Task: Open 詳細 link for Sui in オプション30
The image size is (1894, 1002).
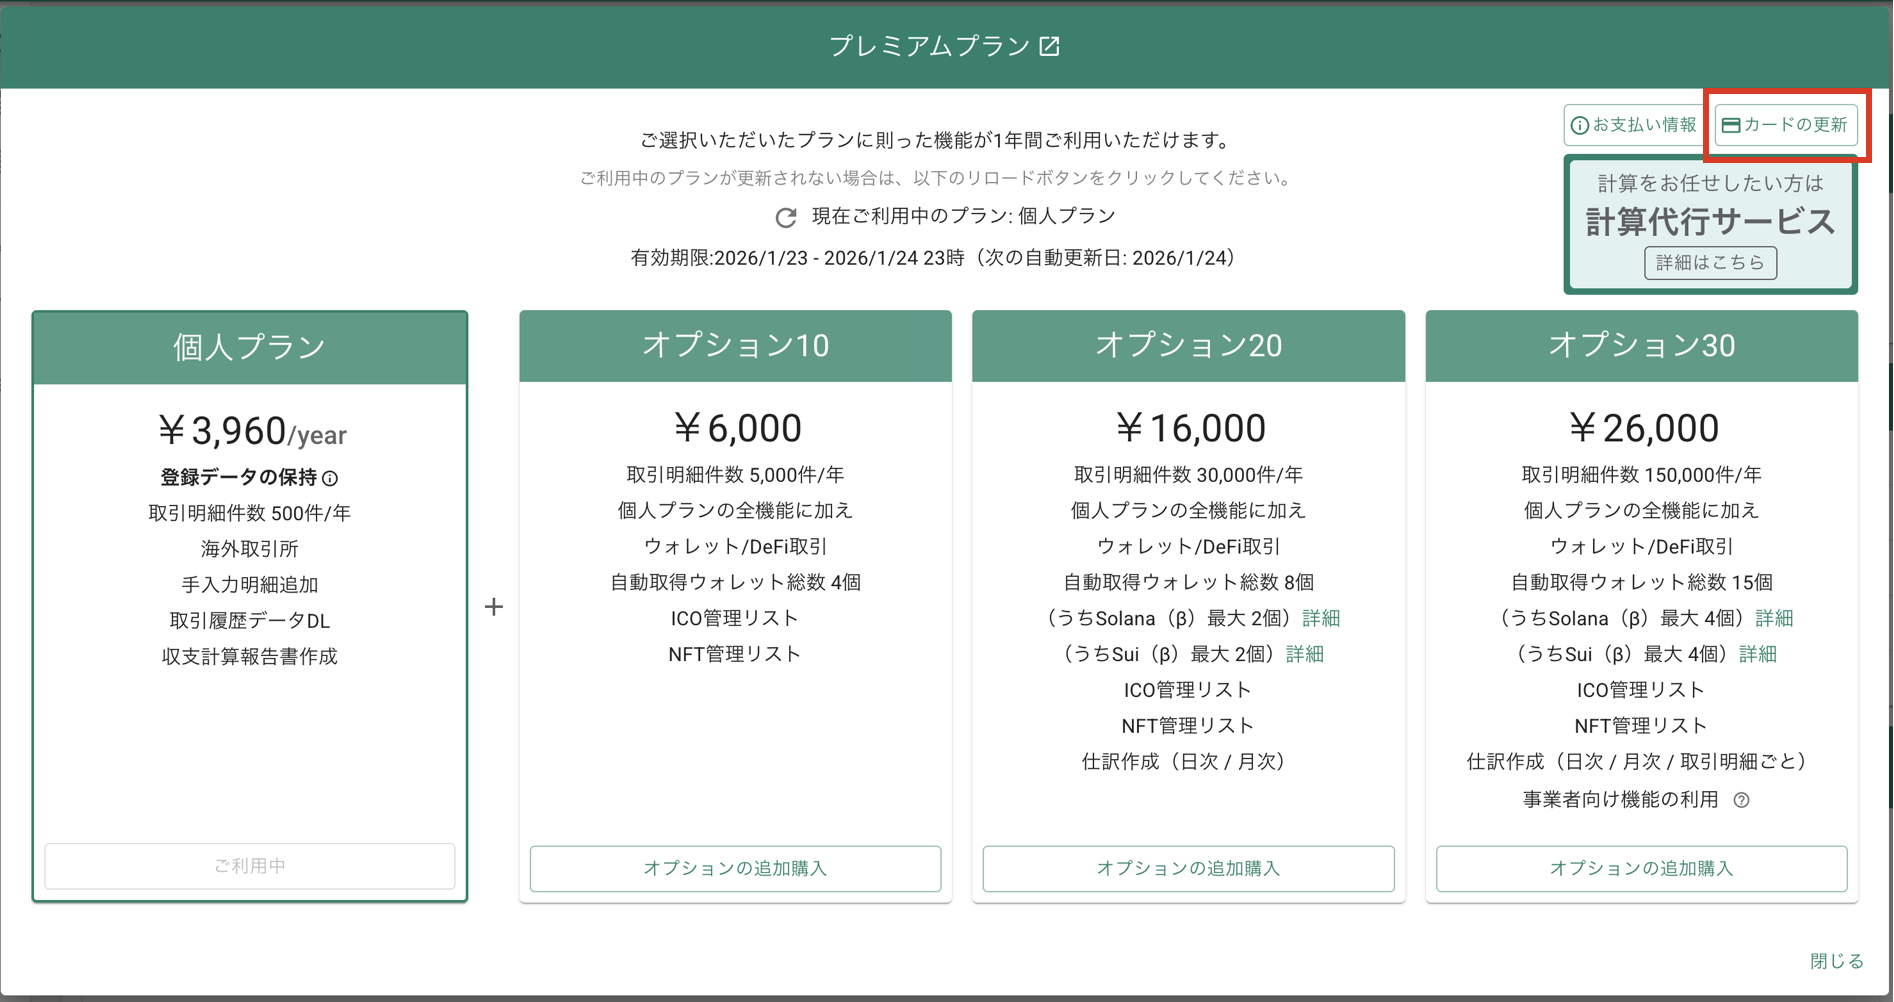Action: 1757,654
